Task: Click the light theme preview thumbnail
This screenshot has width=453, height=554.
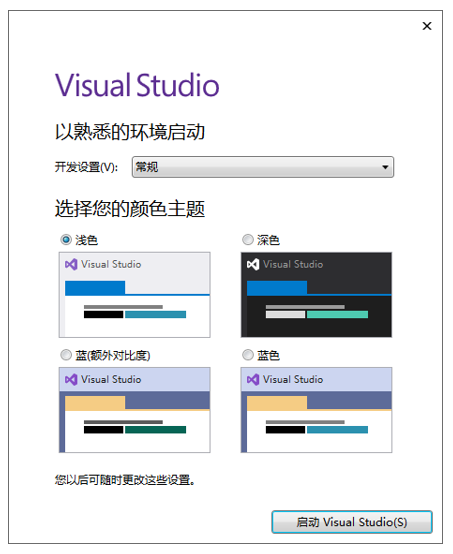Action: [135, 295]
